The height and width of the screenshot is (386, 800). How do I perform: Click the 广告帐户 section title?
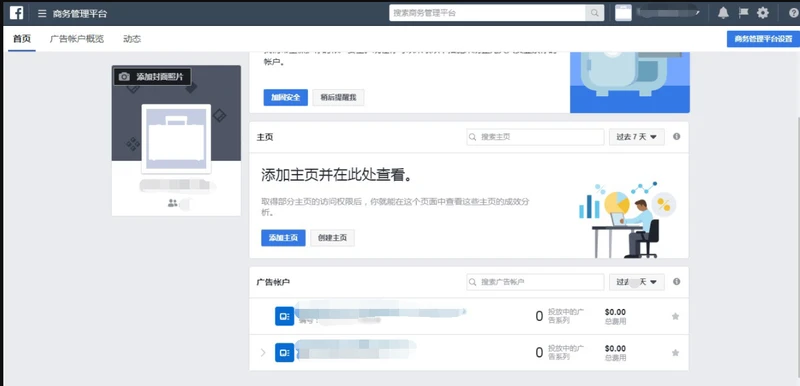pyautogui.click(x=273, y=282)
